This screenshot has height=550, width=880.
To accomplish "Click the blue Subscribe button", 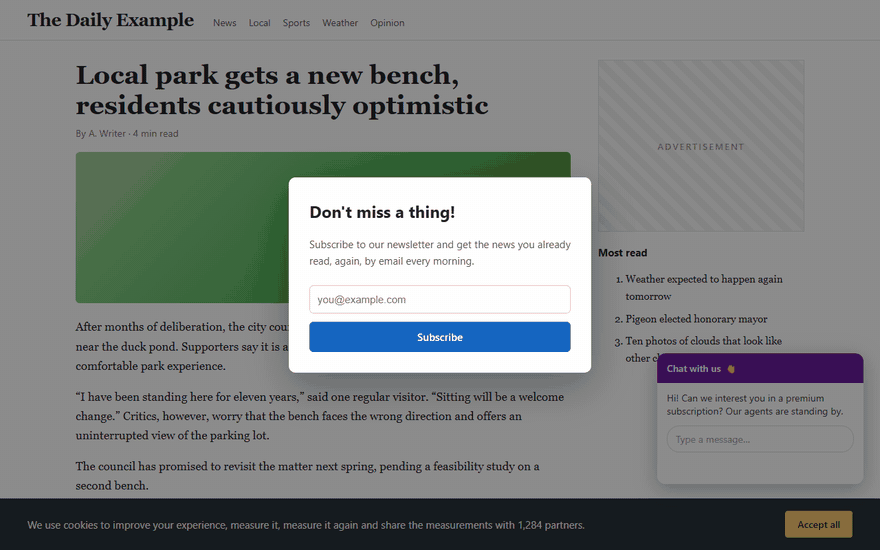I will (440, 337).
